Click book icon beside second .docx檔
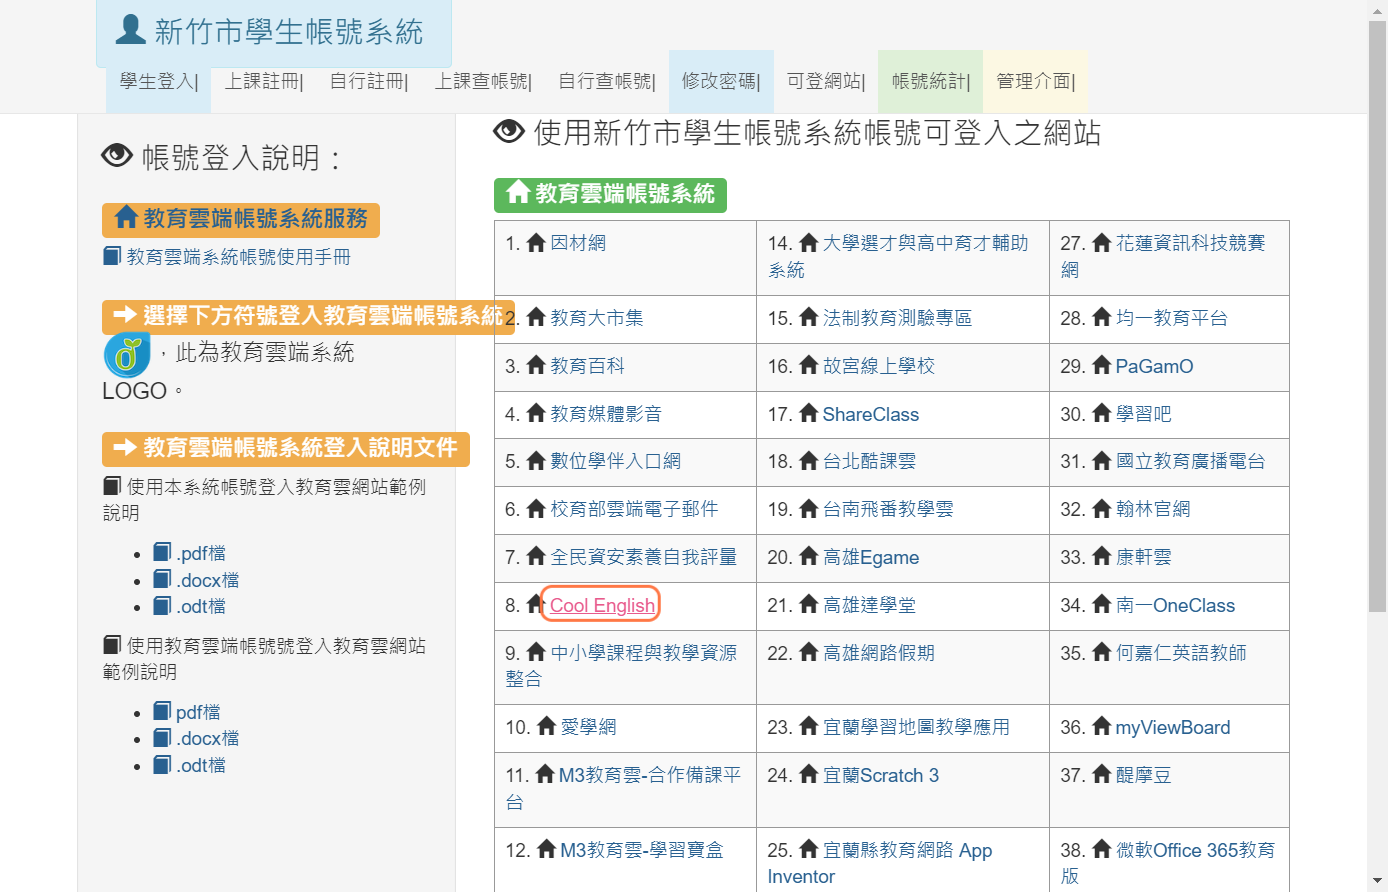 click(162, 738)
